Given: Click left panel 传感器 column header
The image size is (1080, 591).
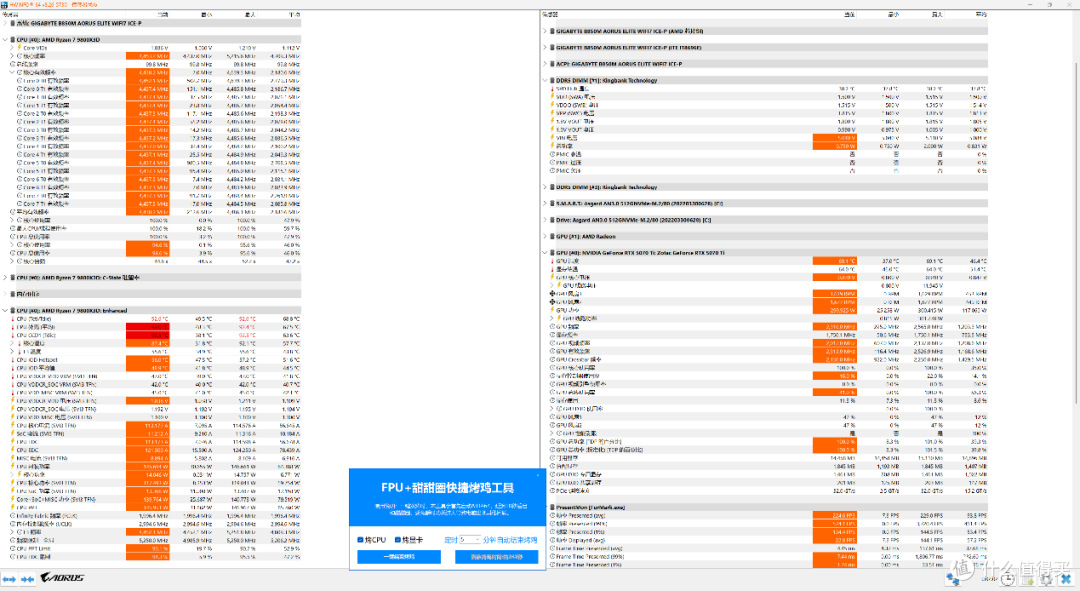Looking at the screenshot, I should [11, 14].
